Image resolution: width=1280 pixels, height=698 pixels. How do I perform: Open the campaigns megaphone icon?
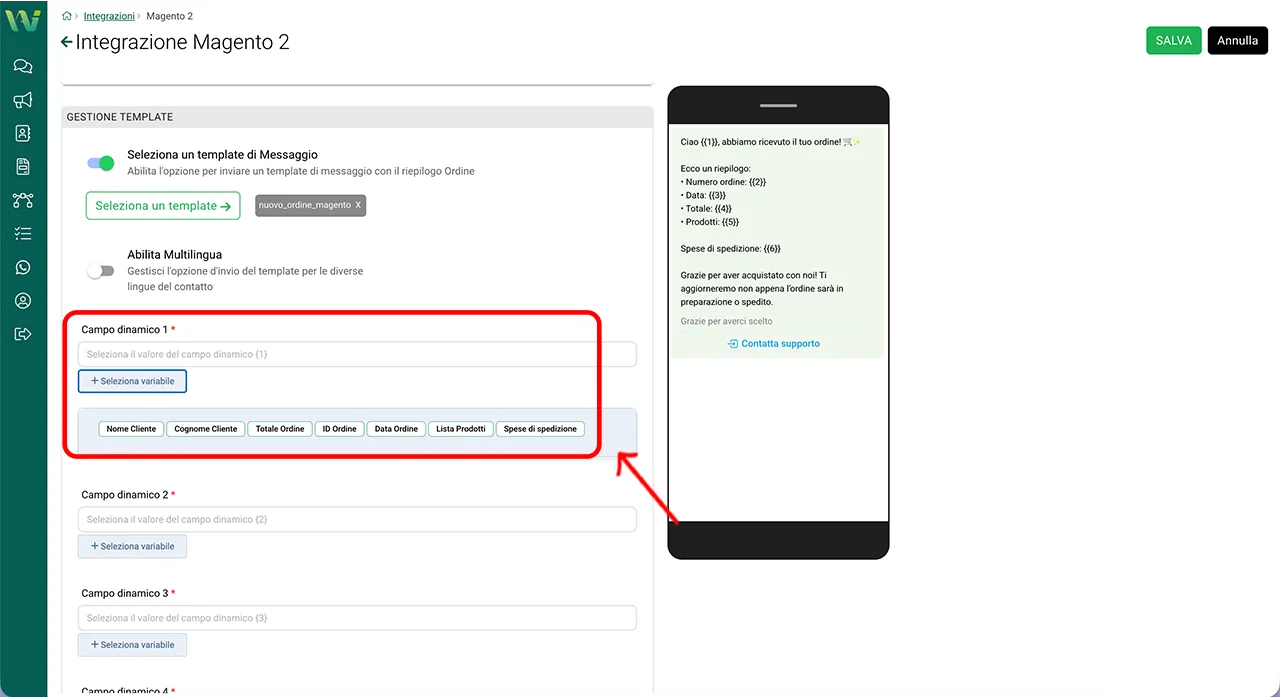(x=23, y=100)
